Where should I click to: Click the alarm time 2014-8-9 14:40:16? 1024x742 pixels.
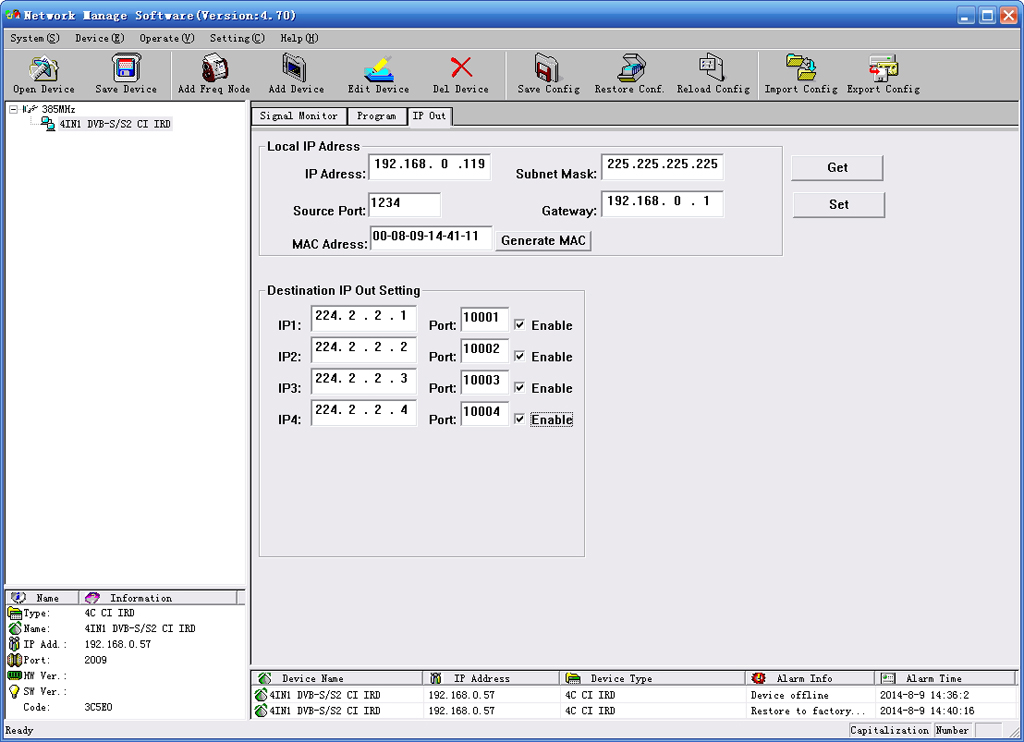click(927, 711)
